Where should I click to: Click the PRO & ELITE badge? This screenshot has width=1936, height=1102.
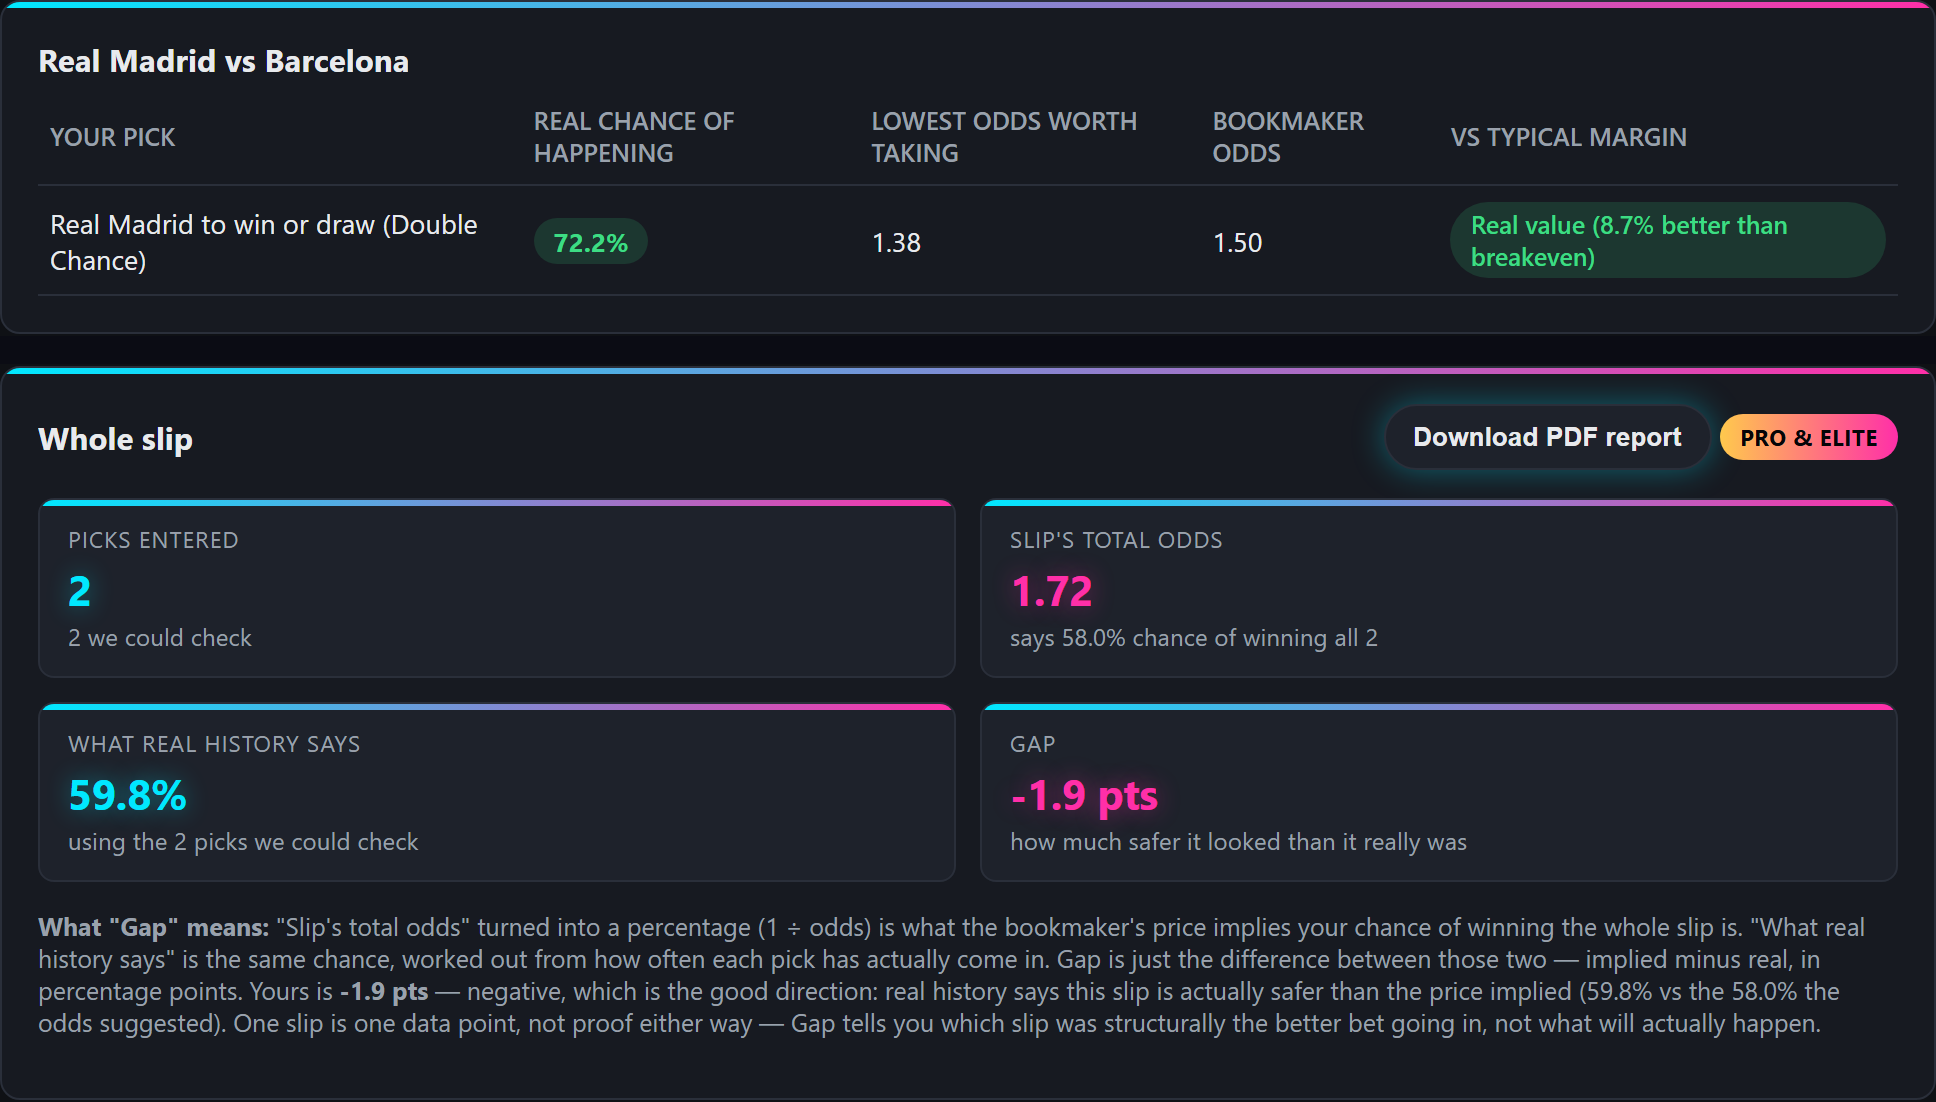click(x=1808, y=438)
